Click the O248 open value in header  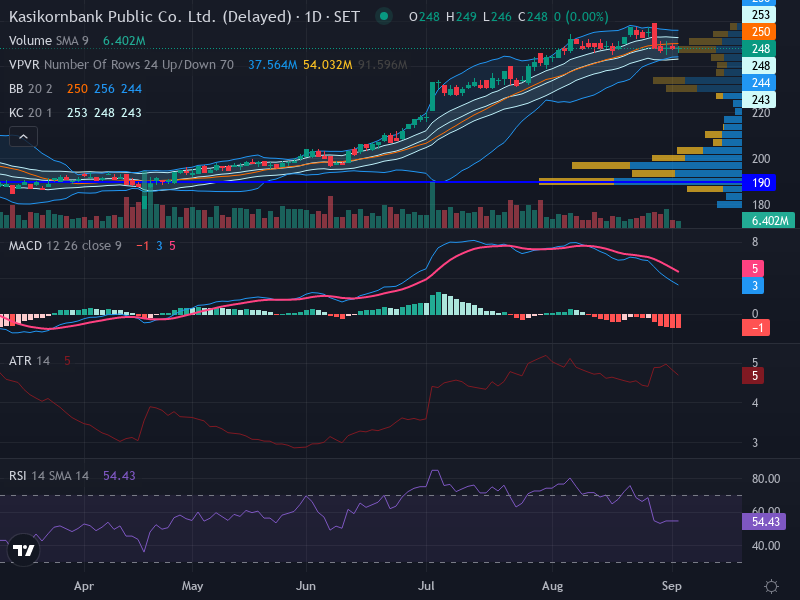(424, 17)
